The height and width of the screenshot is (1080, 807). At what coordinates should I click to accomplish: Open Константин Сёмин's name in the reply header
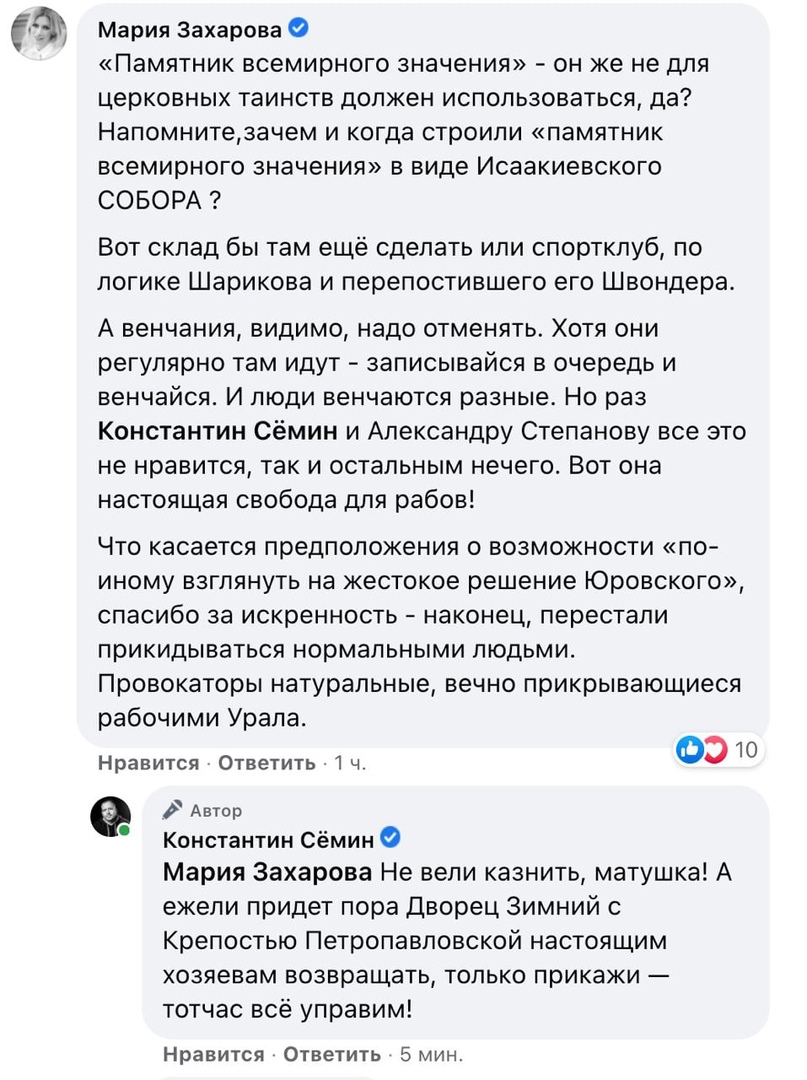coord(268,838)
